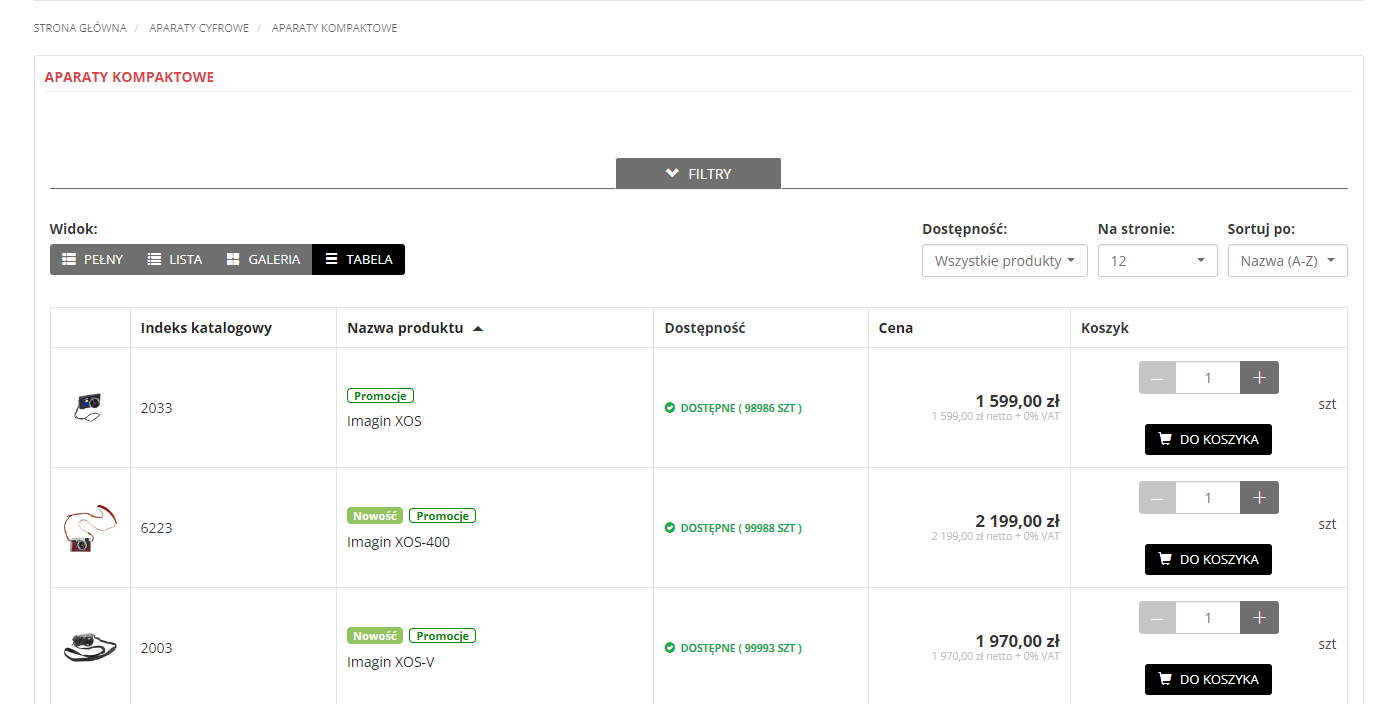The width and height of the screenshot is (1386, 704).
Task: Decrease quantity for Imagin XOS-400 with minus
Action: click(1157, 497)
